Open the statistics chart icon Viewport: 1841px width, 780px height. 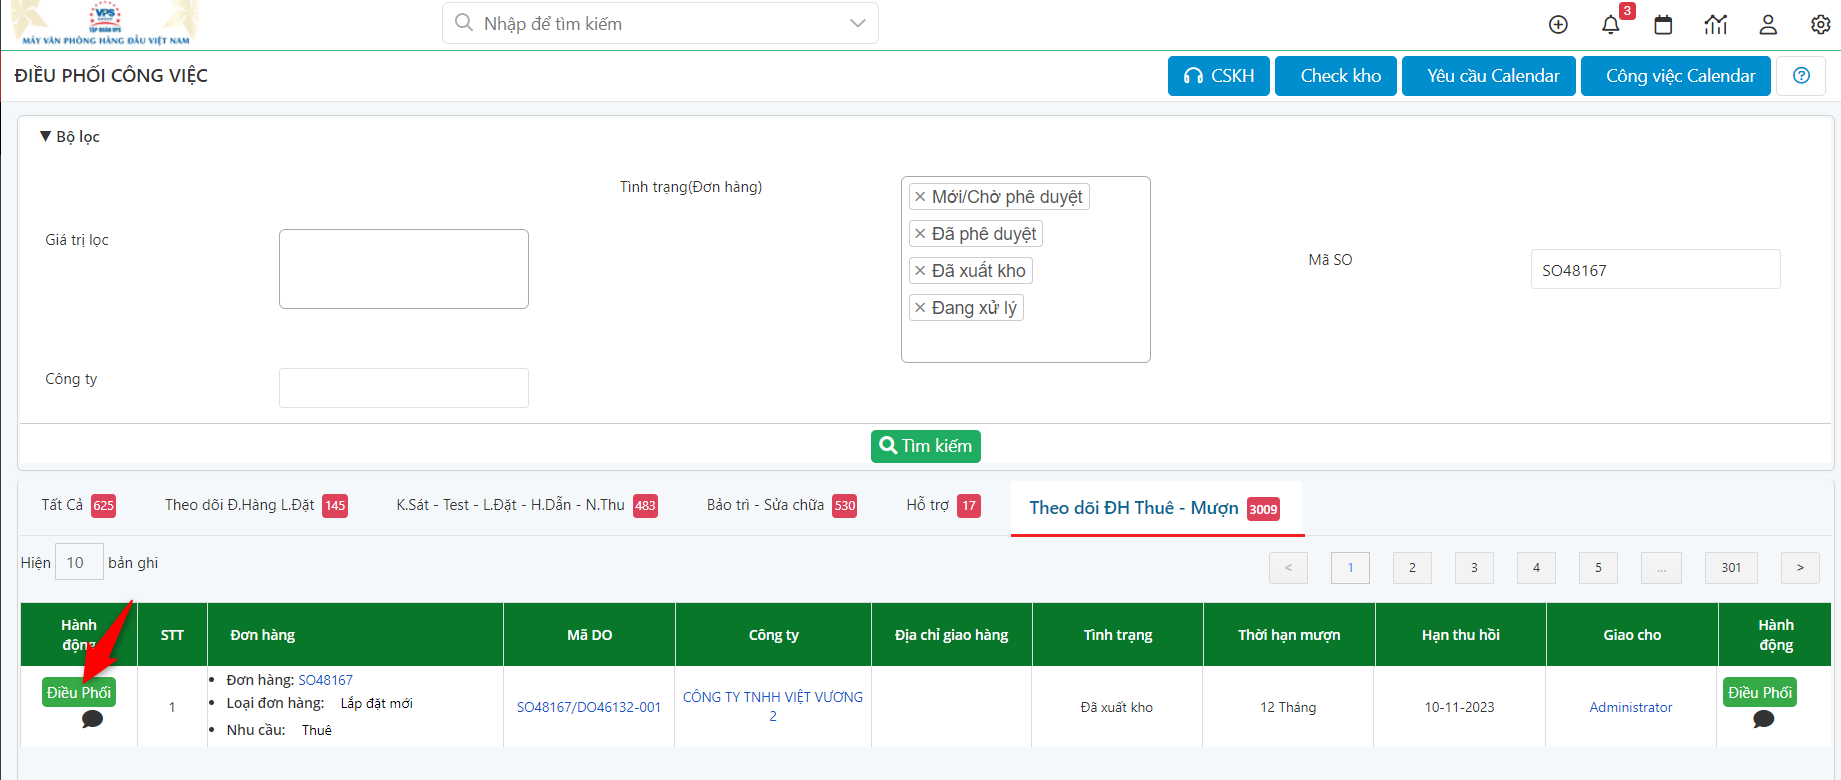(1716, 25)
